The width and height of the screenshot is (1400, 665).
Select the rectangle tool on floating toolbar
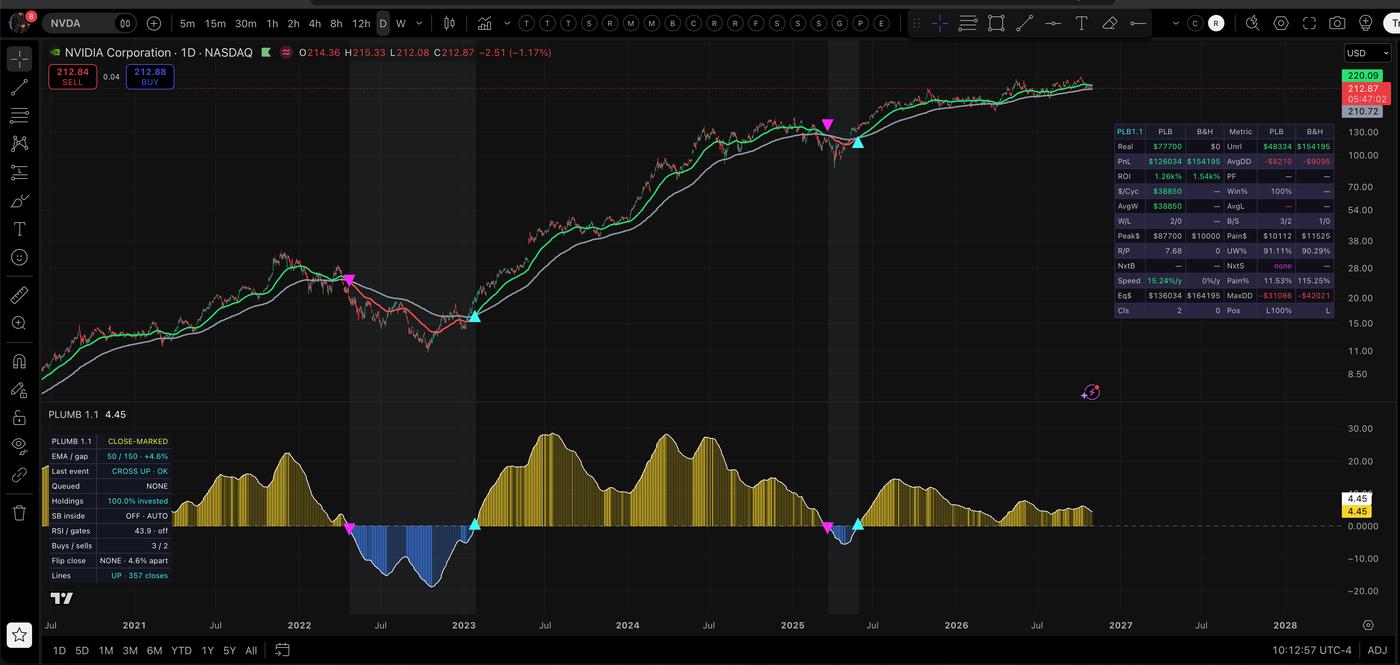point(996,23)
